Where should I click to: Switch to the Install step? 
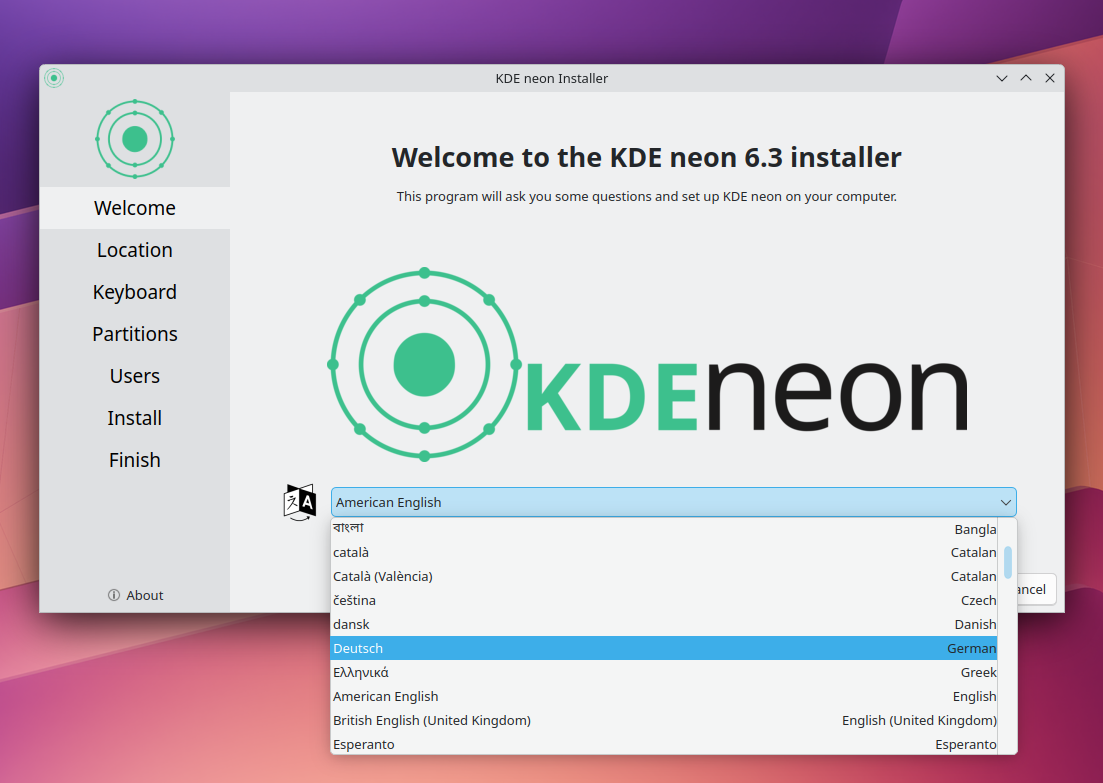tap(134, 418)
